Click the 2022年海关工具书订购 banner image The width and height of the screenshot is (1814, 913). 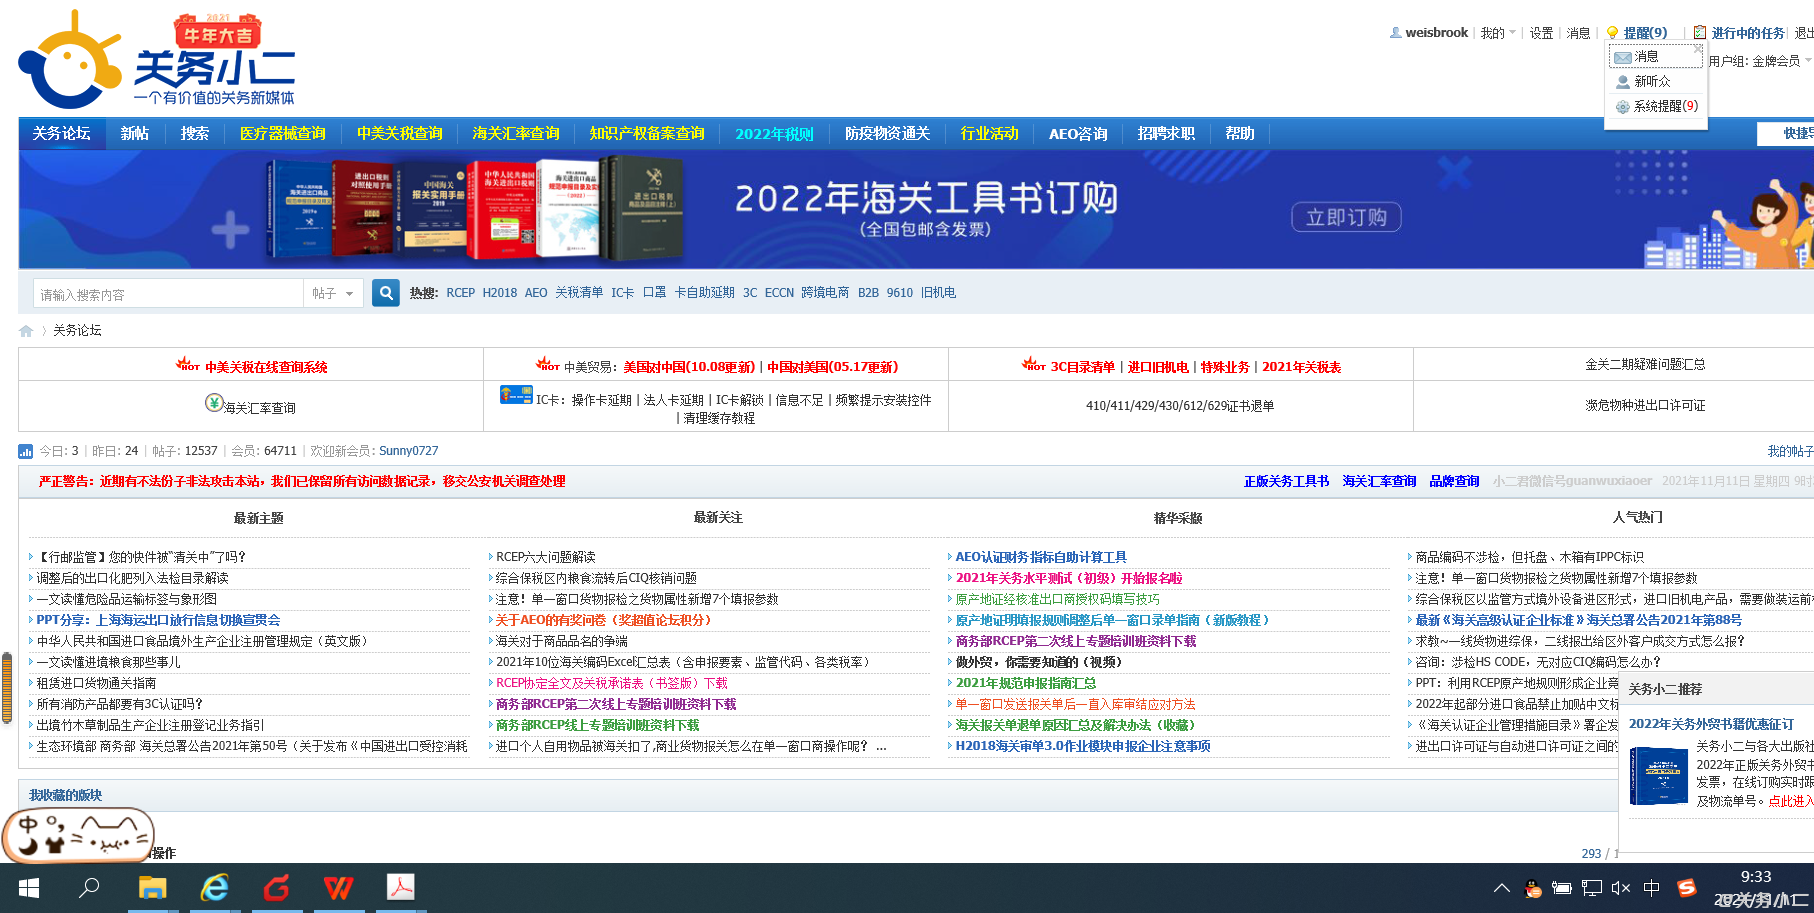[916, 210]
